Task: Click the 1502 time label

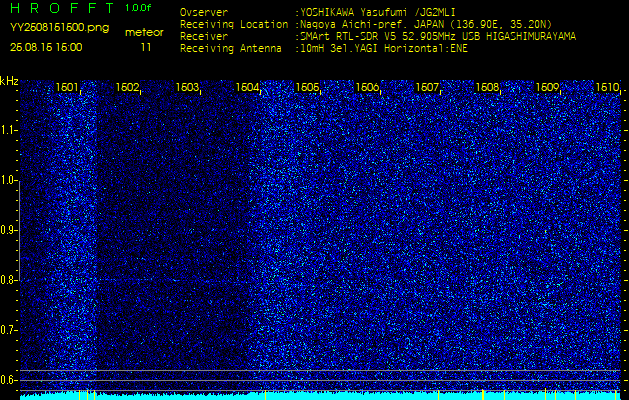Action: point(127,87)
